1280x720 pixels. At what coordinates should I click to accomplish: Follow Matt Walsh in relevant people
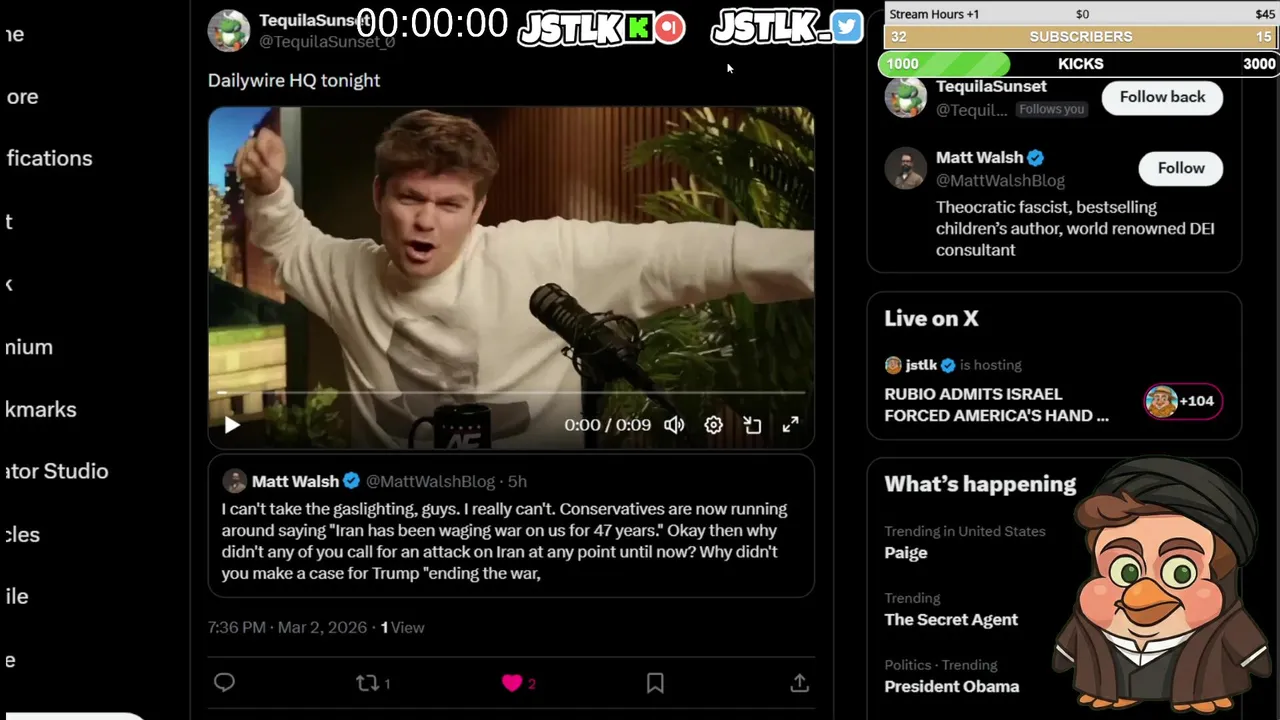click(1181, 168)
